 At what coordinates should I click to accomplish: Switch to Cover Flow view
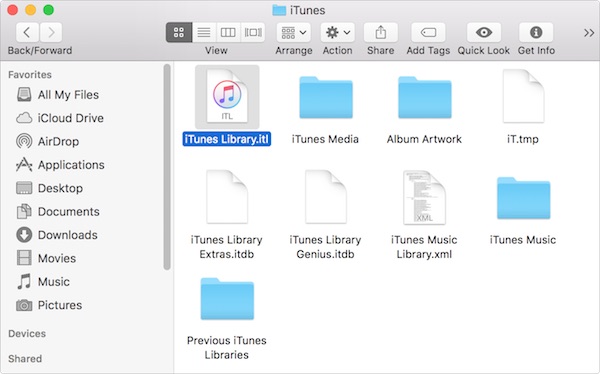pos(253,33)
